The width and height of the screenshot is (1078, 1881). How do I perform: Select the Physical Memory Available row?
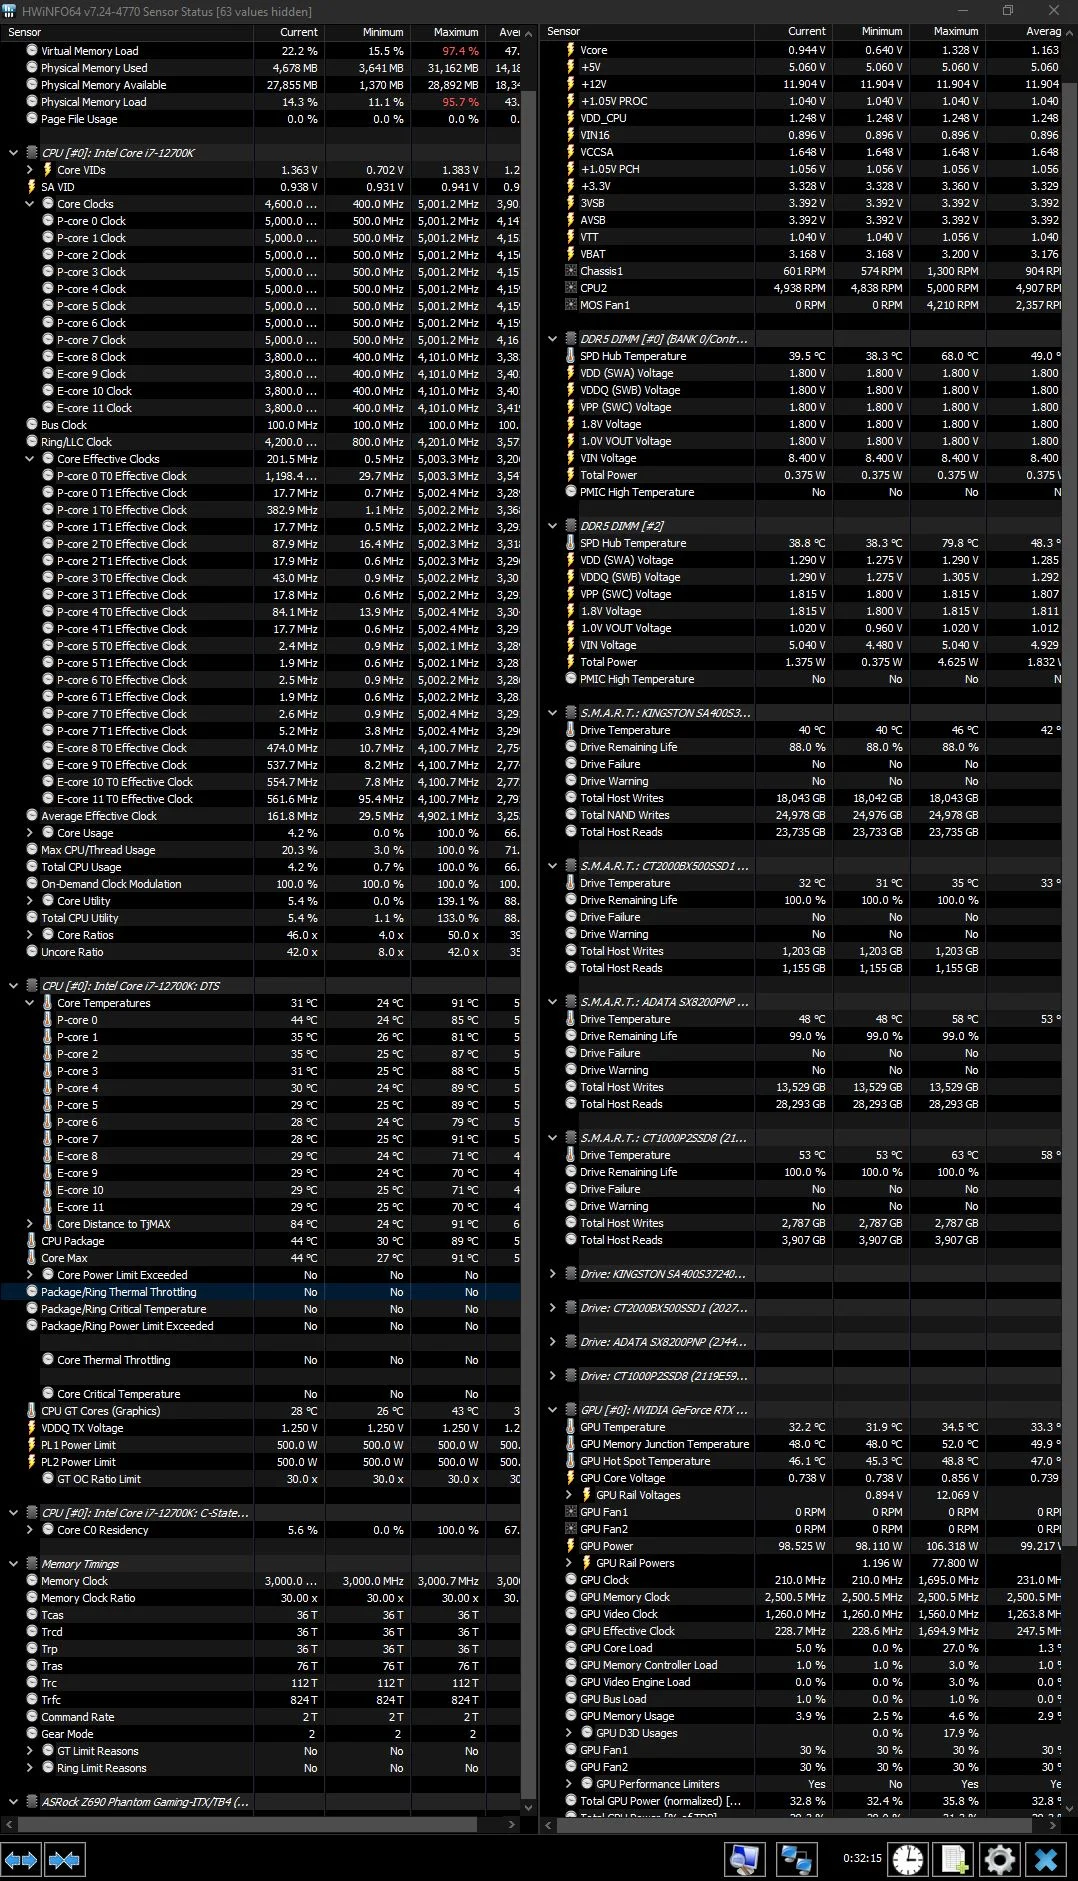(260, 85)
